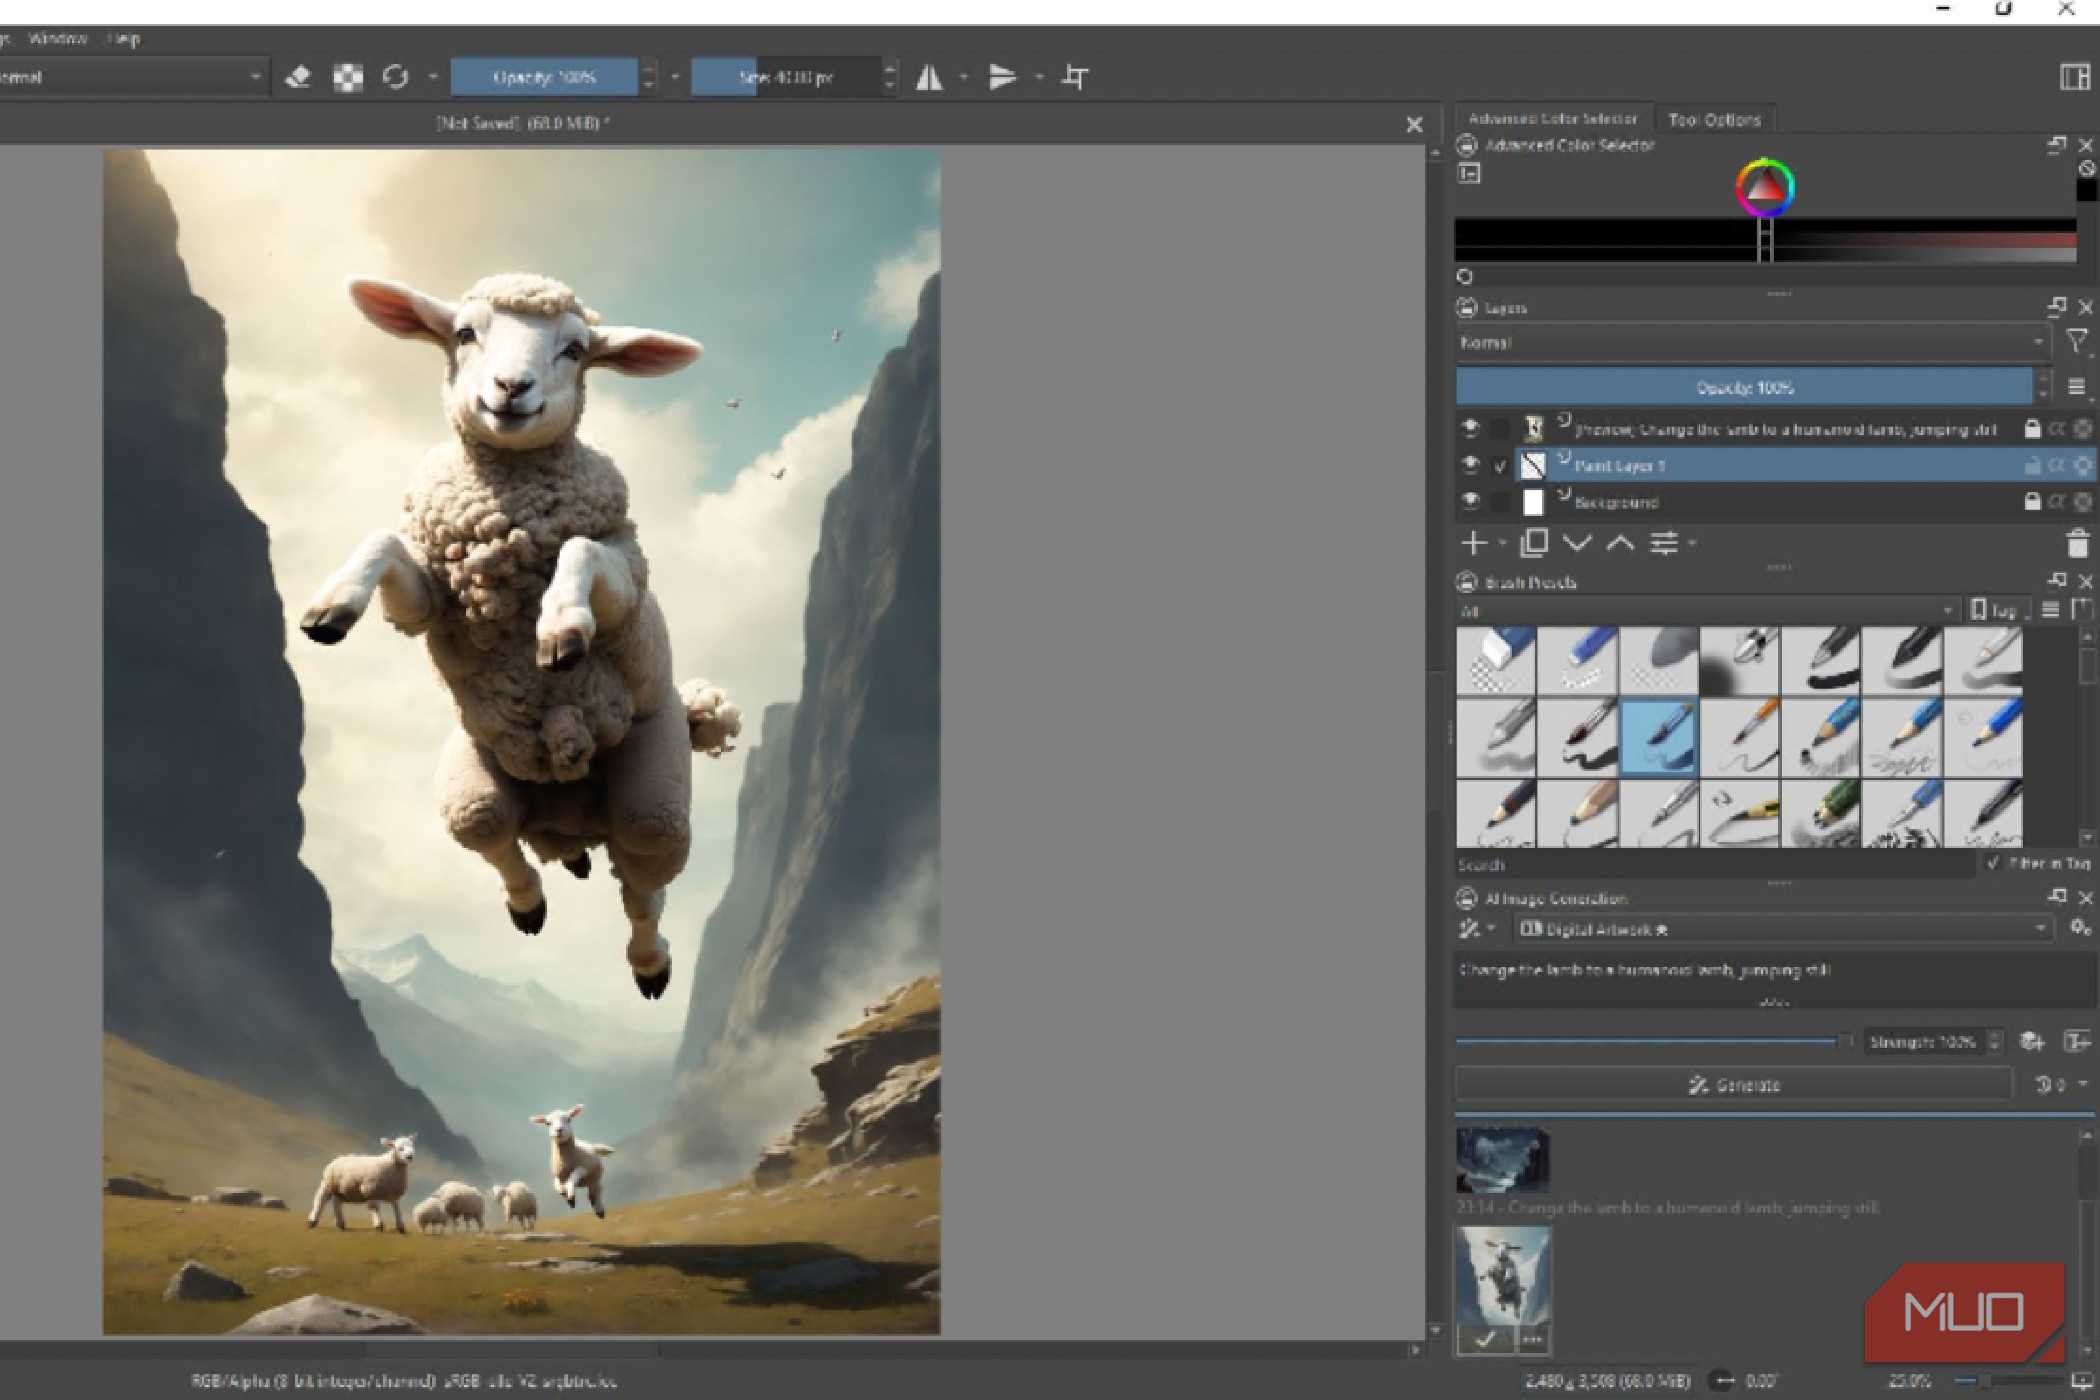
Task: Toggle color selector panel layout icon
Action: pyautogui.click(x=1468, y=174)
